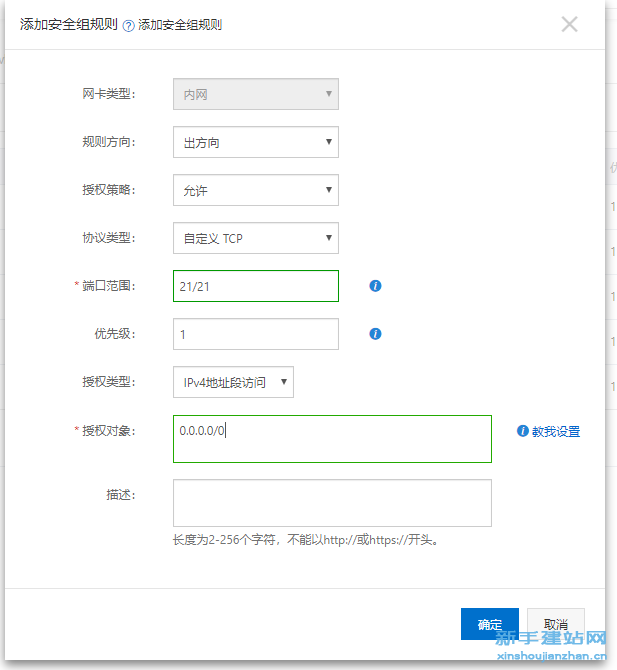The image size is (617, 670).
Task: Click the 优先级 input field
Action: [x=256, y=334]
